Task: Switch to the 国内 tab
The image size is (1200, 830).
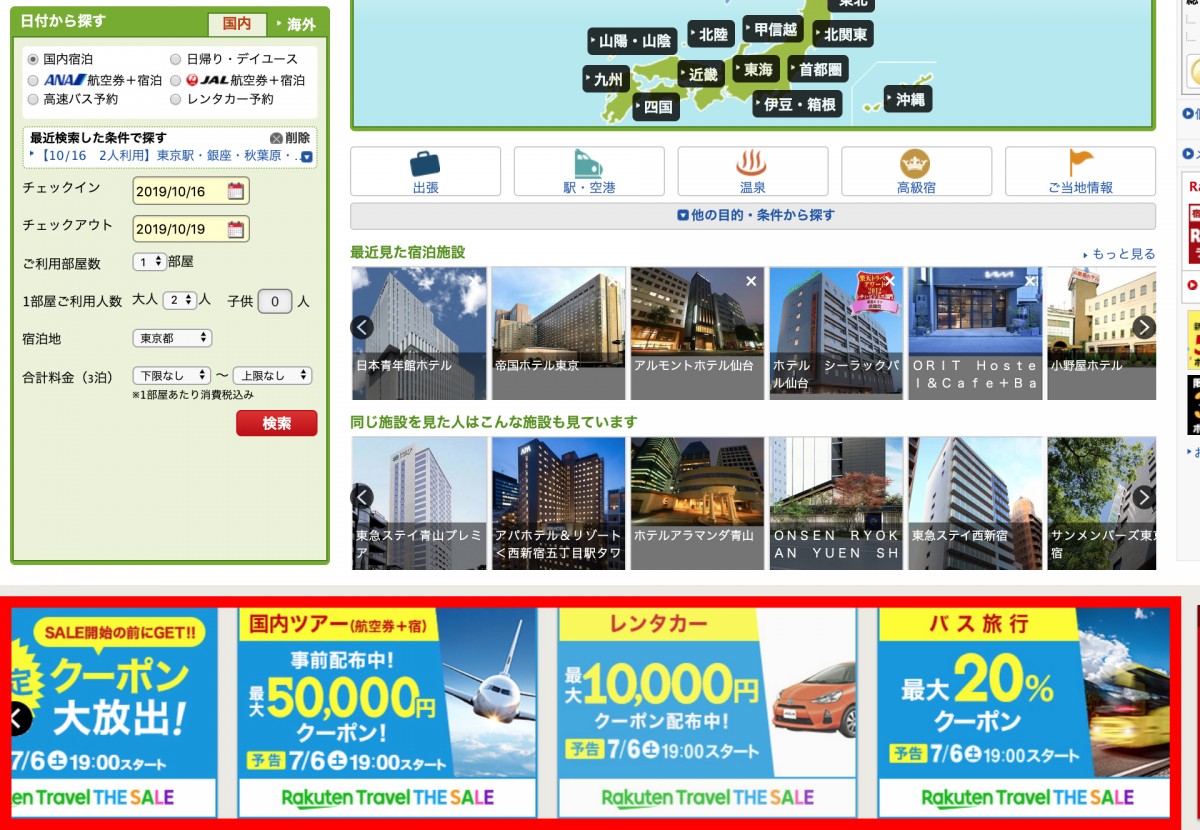Action: point(237,24)
